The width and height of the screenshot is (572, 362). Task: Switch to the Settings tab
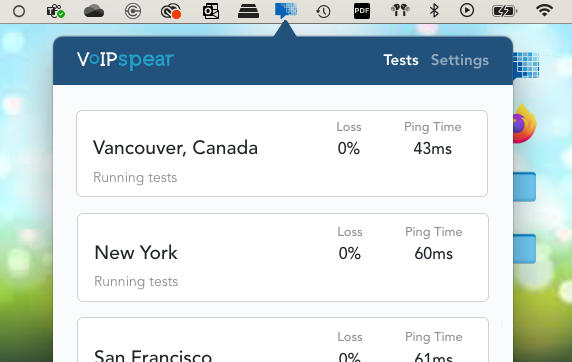coord(460,60)
